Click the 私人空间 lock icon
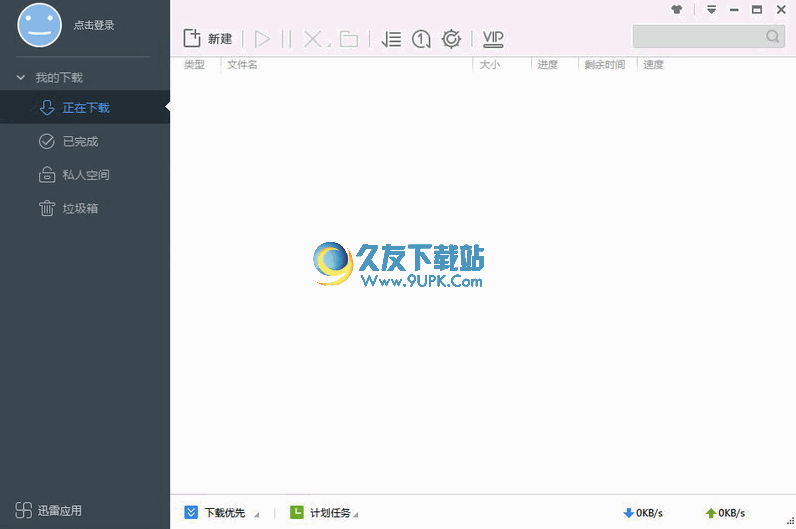 47,175
